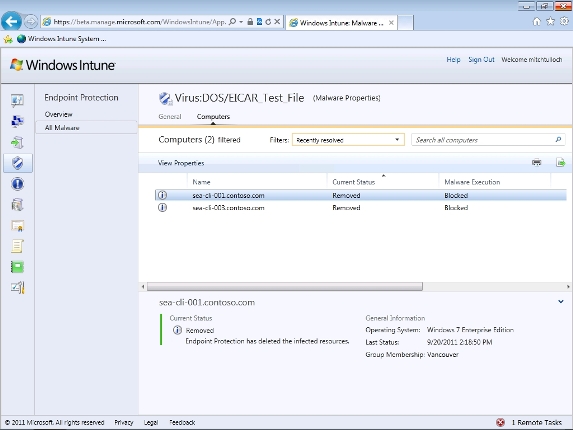Sort by Name column header
Screen dimensions: 573x430
click(x=258, y=182)
